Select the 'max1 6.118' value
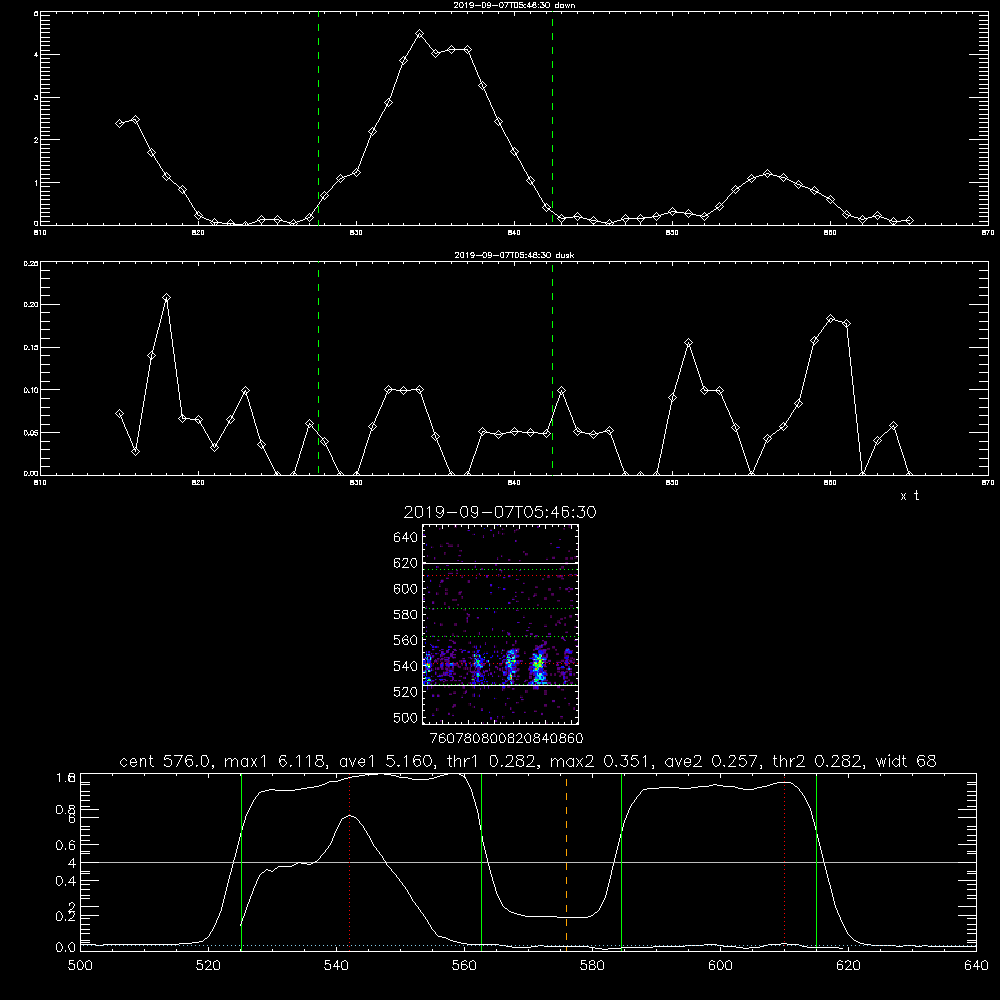 point(273,761)
